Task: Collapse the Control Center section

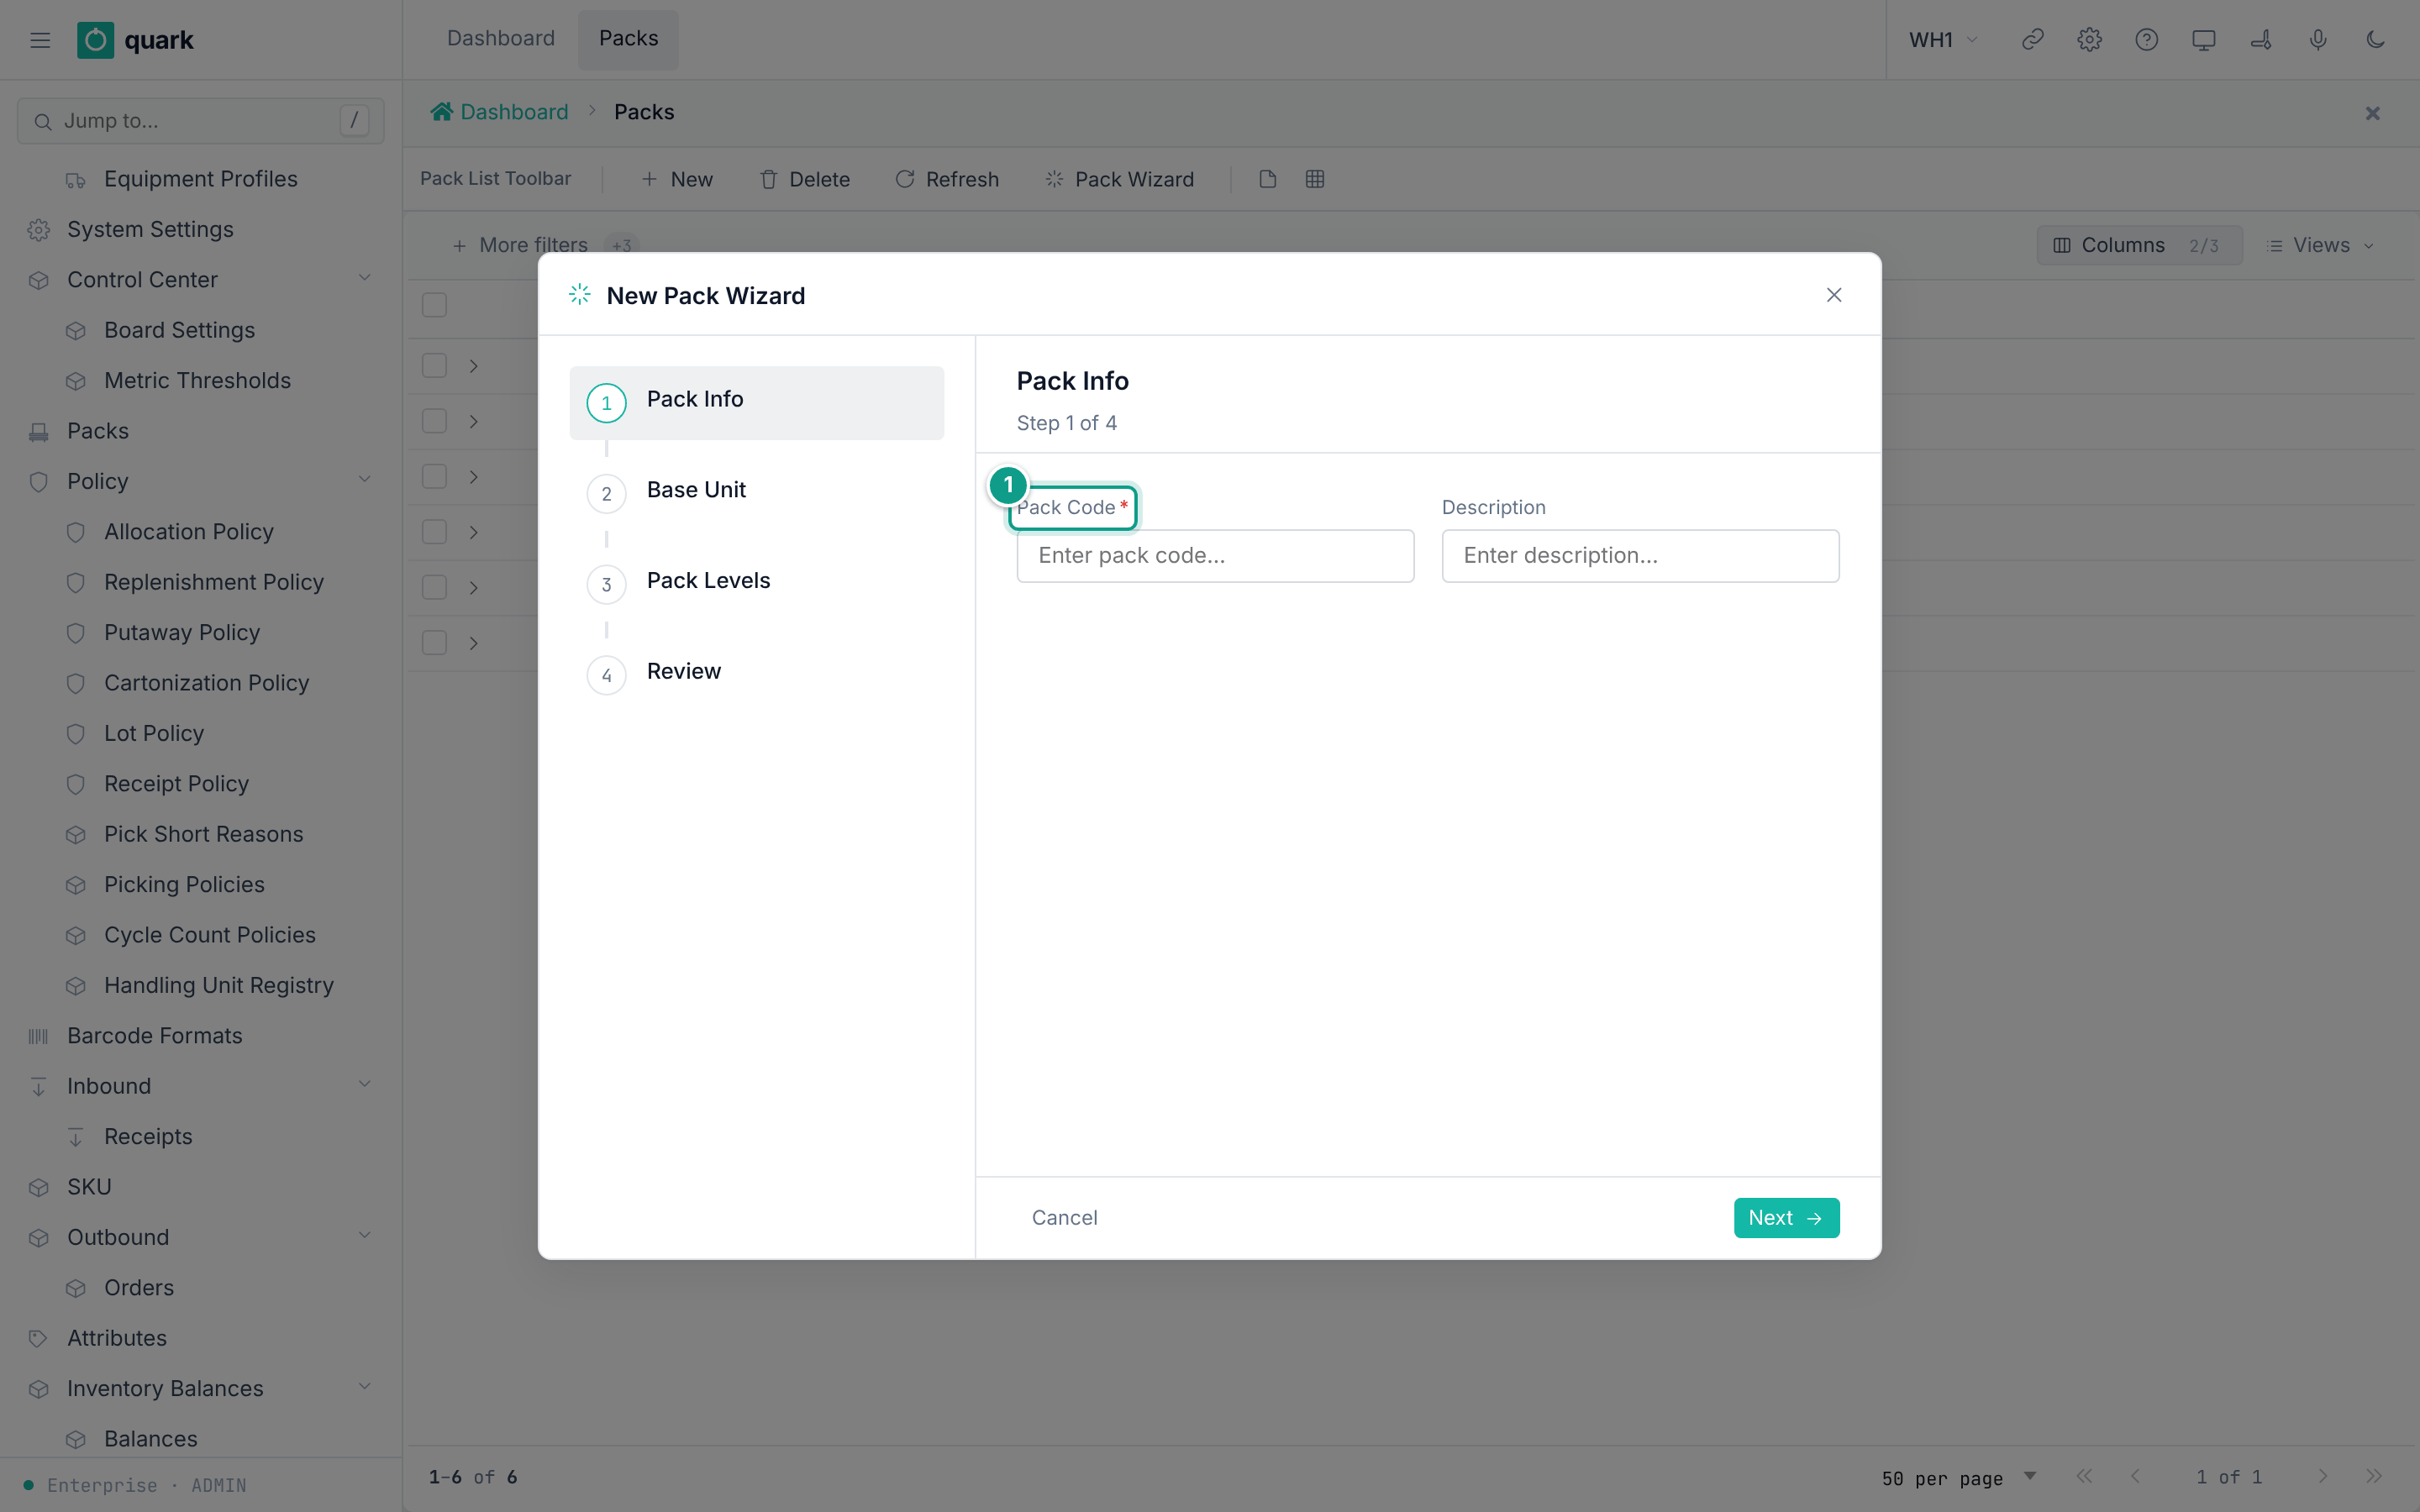Action: tap(364, 279)
